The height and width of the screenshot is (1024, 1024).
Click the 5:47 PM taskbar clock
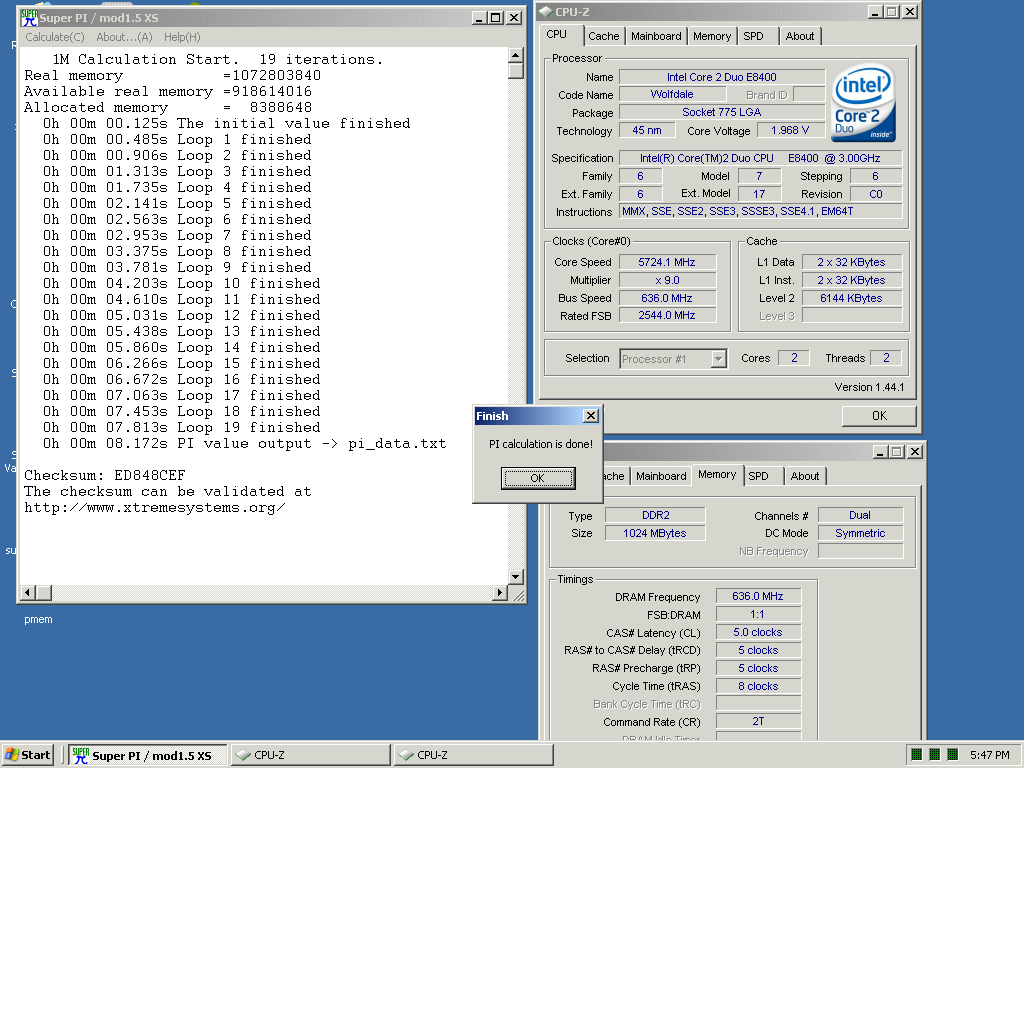pos(989,755)
